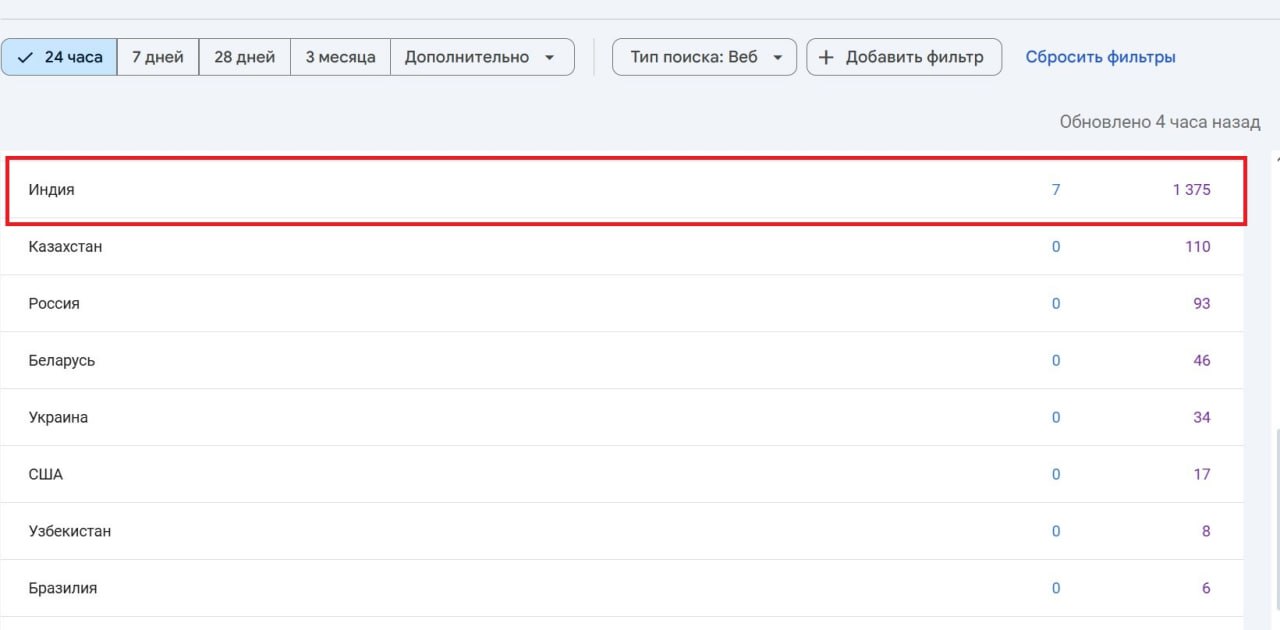Click the Сбросить фильтры link

[x=1100, y=57]
